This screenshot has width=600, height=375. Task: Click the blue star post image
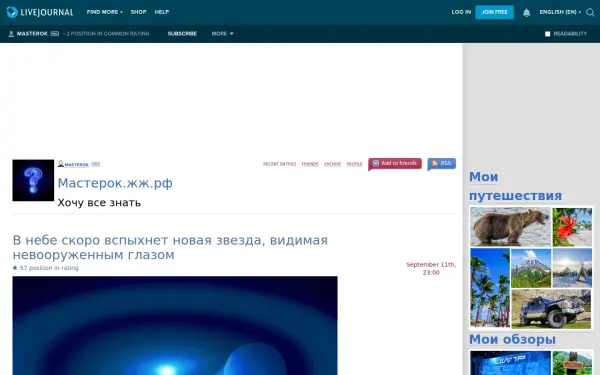click(175, 326)
